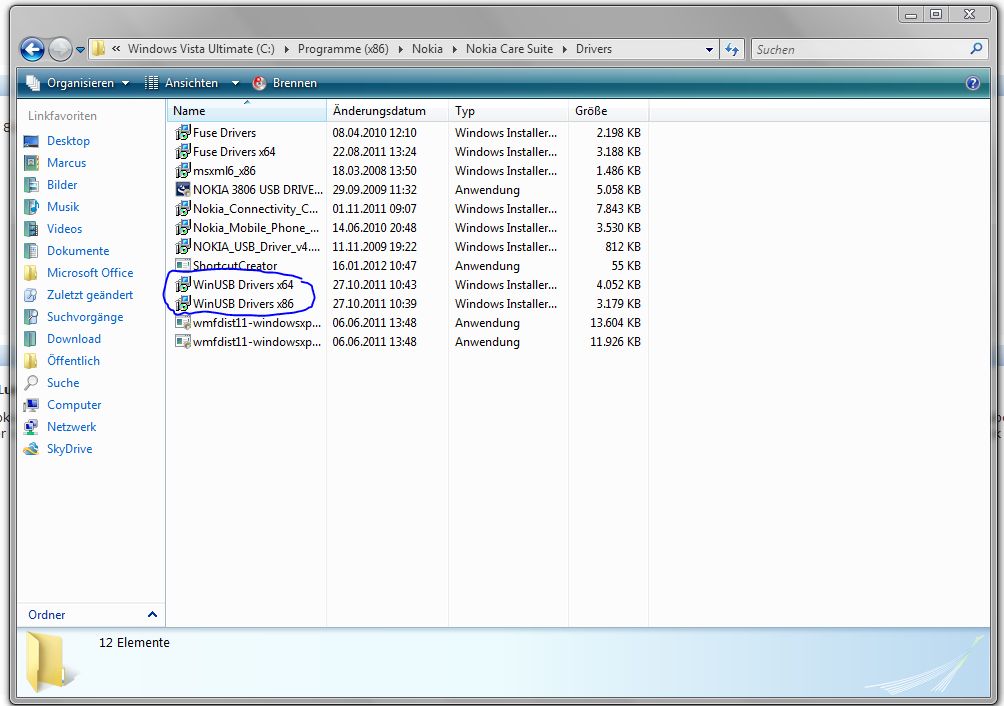Click the Drivers breadcrumb segment

pyautogui.click(x=594, y=49)
